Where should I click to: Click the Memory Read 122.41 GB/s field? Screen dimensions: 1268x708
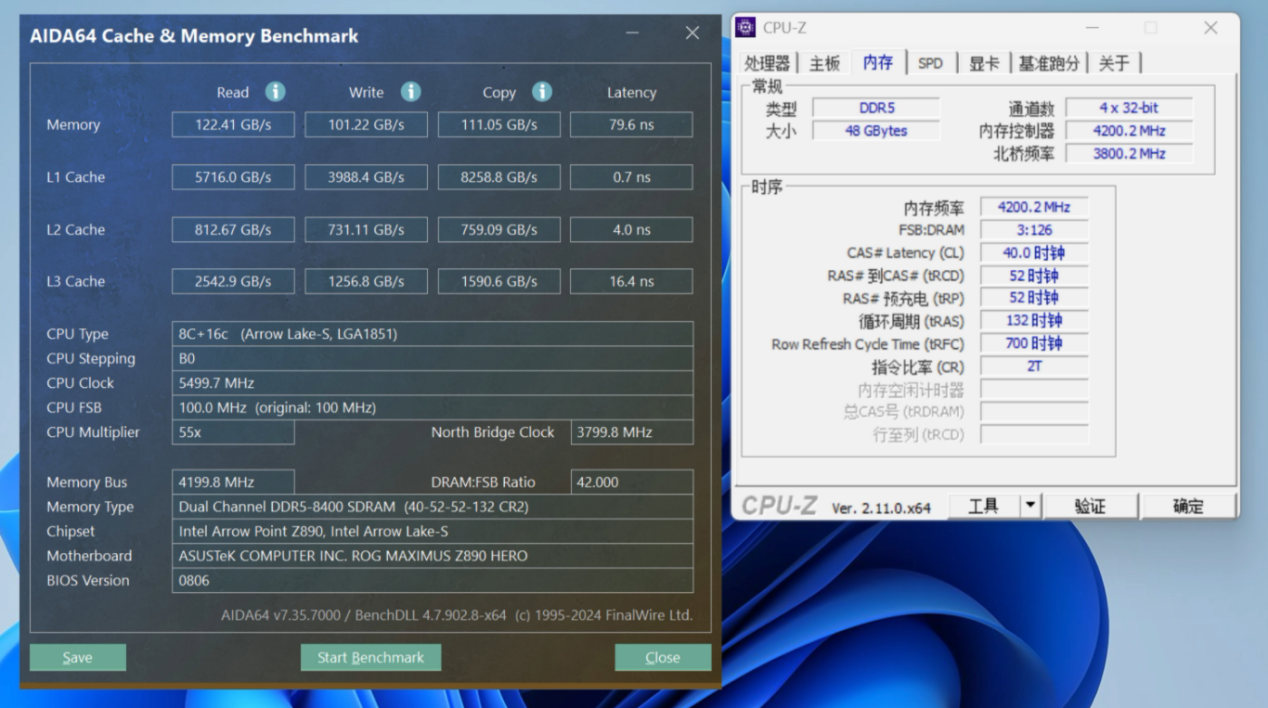tap(233, 125)
